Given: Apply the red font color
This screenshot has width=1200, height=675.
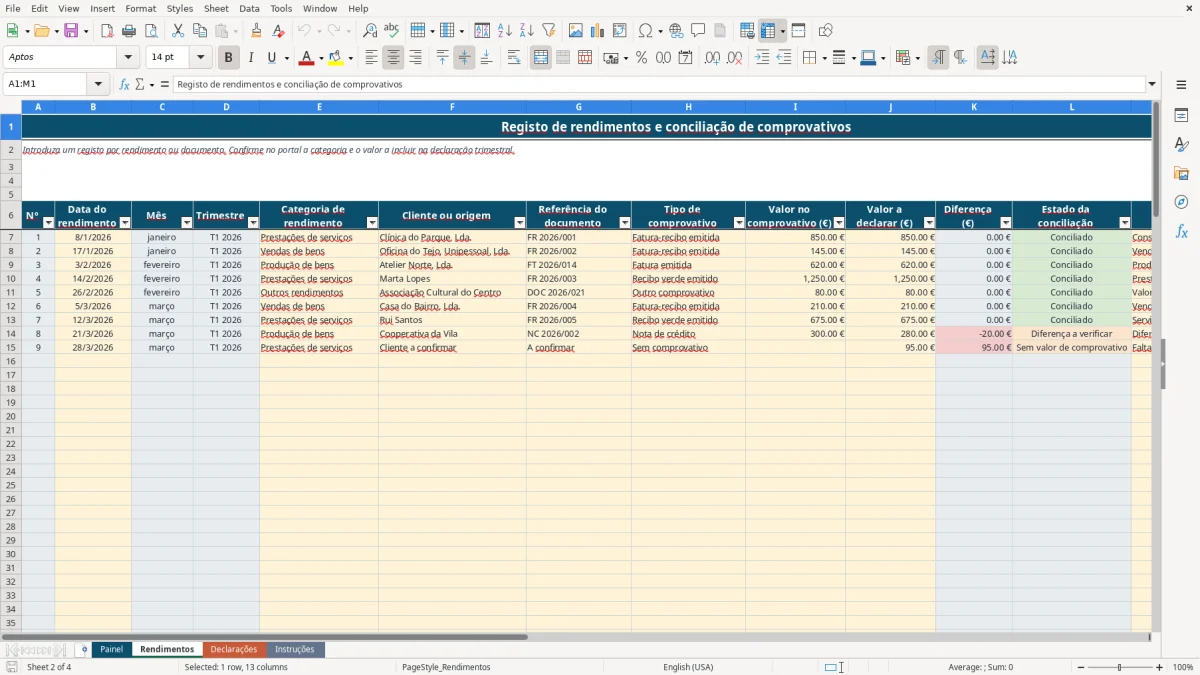Looking at the screenshot, I should [306, 58].
